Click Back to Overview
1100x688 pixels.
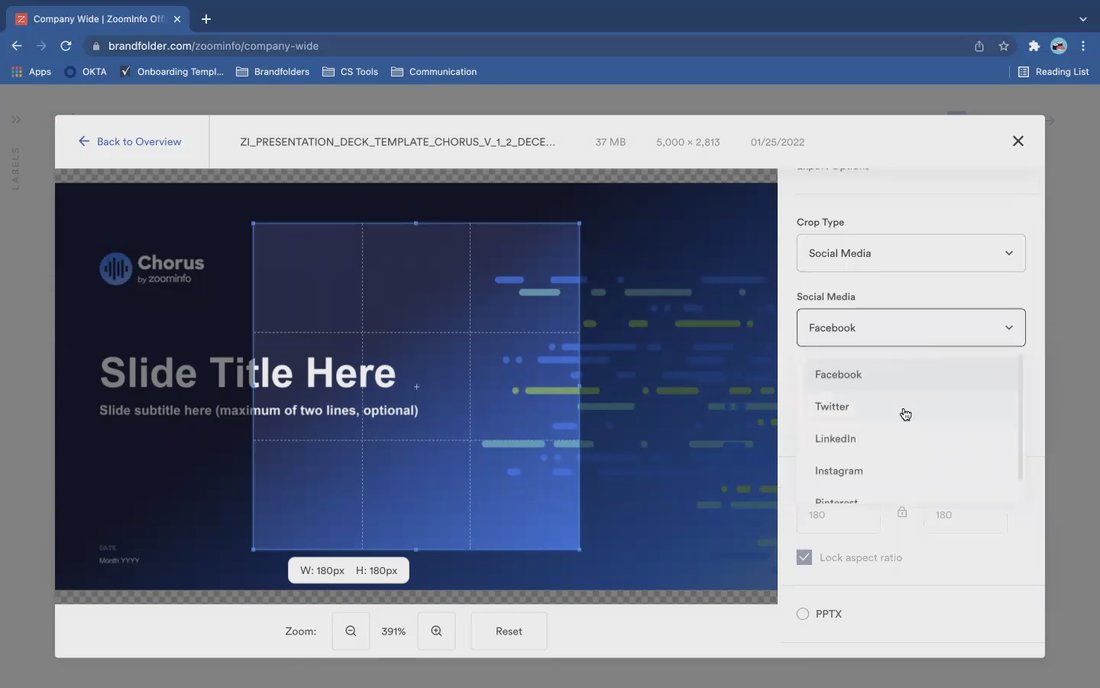129,141
